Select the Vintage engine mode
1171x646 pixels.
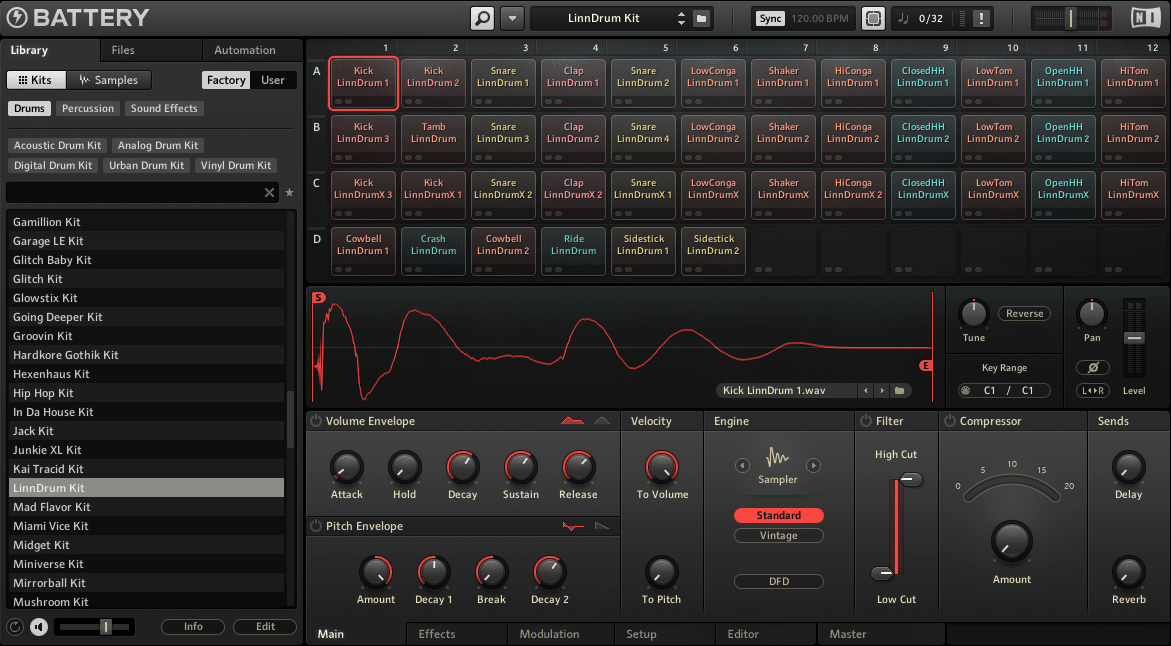point(778,535)
